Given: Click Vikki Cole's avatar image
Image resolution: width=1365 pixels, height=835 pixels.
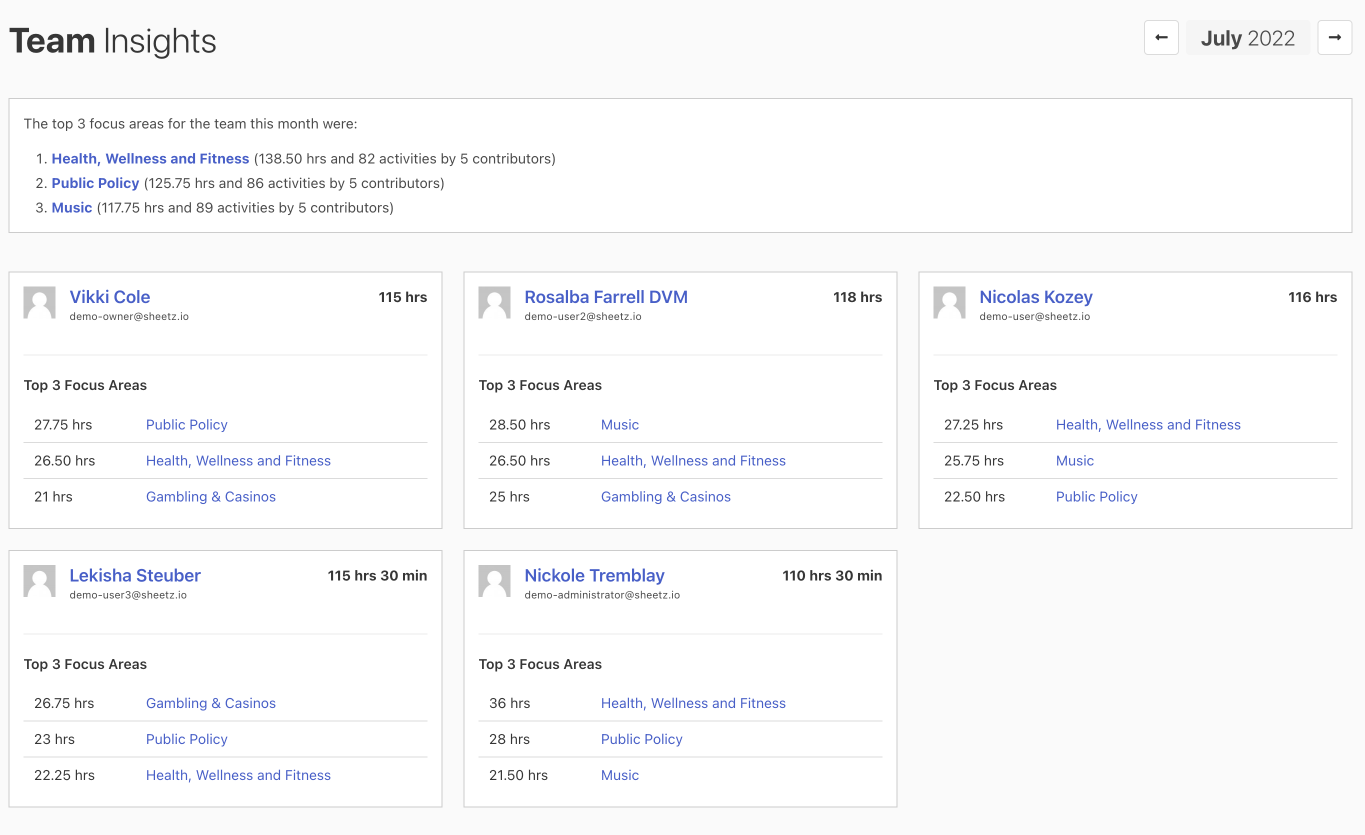Looking at the screenshot, I should [x=40, y=303].
